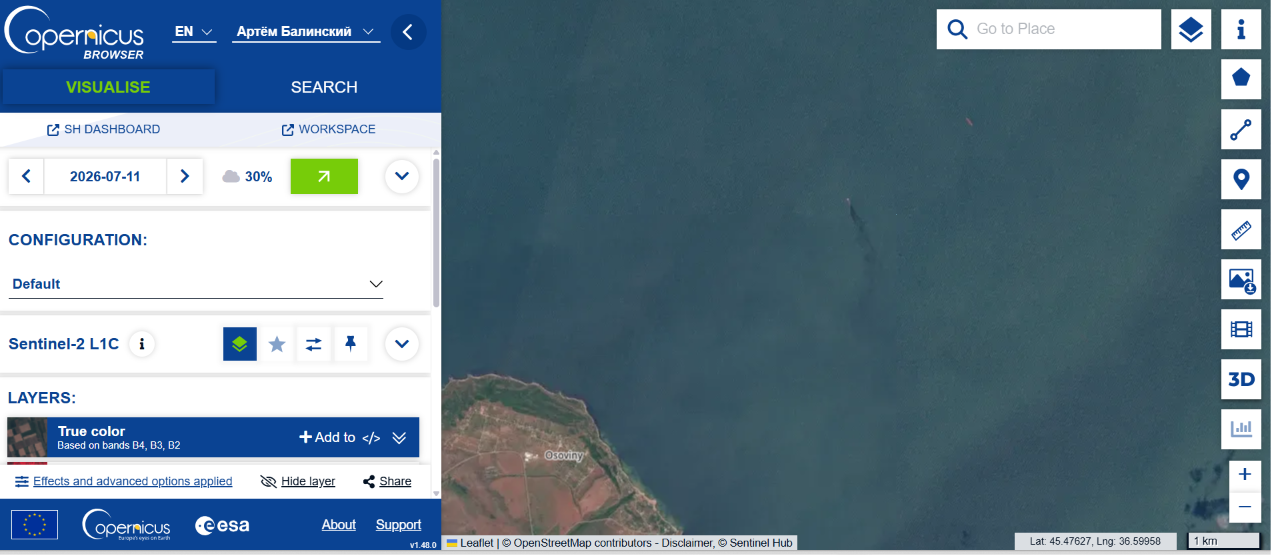Screen dimensions: 1271x555
Task: Open the Артём Балинский user menu
Action: [x=305, y=32]
